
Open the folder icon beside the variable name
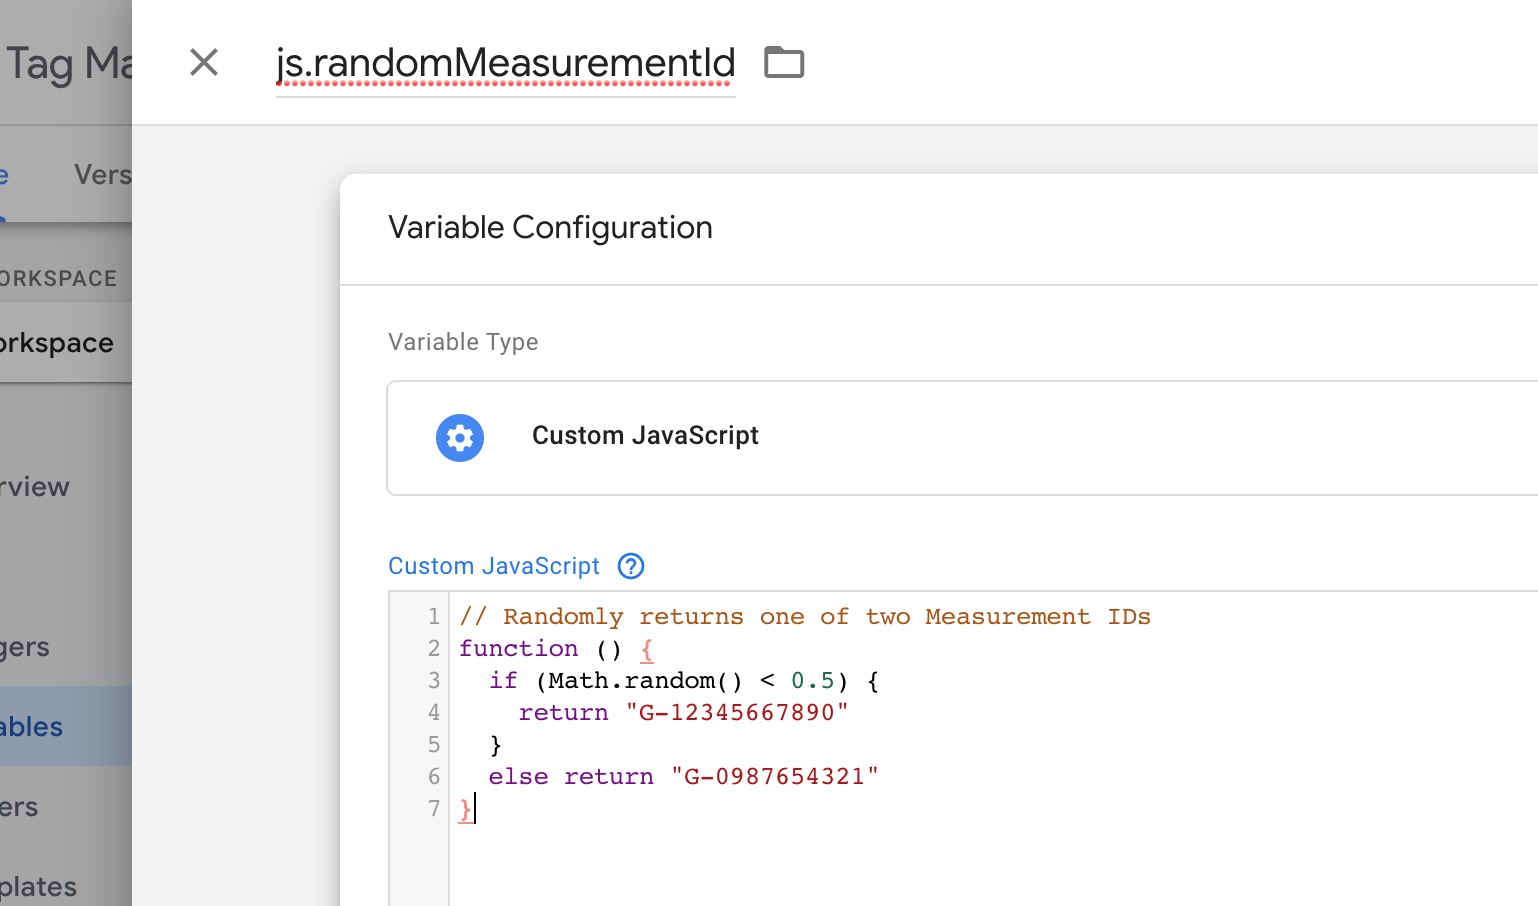(x=783, y=63)
